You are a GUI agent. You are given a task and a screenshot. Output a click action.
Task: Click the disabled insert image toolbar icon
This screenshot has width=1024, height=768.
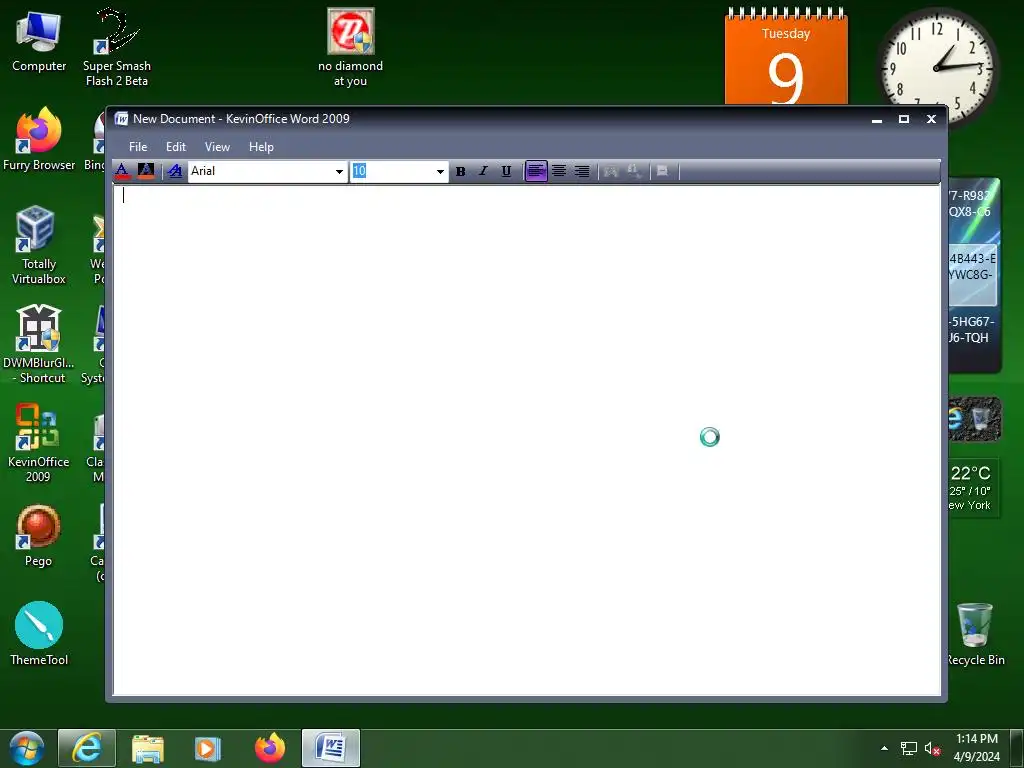pyautogui.click(x=611, y=171)
